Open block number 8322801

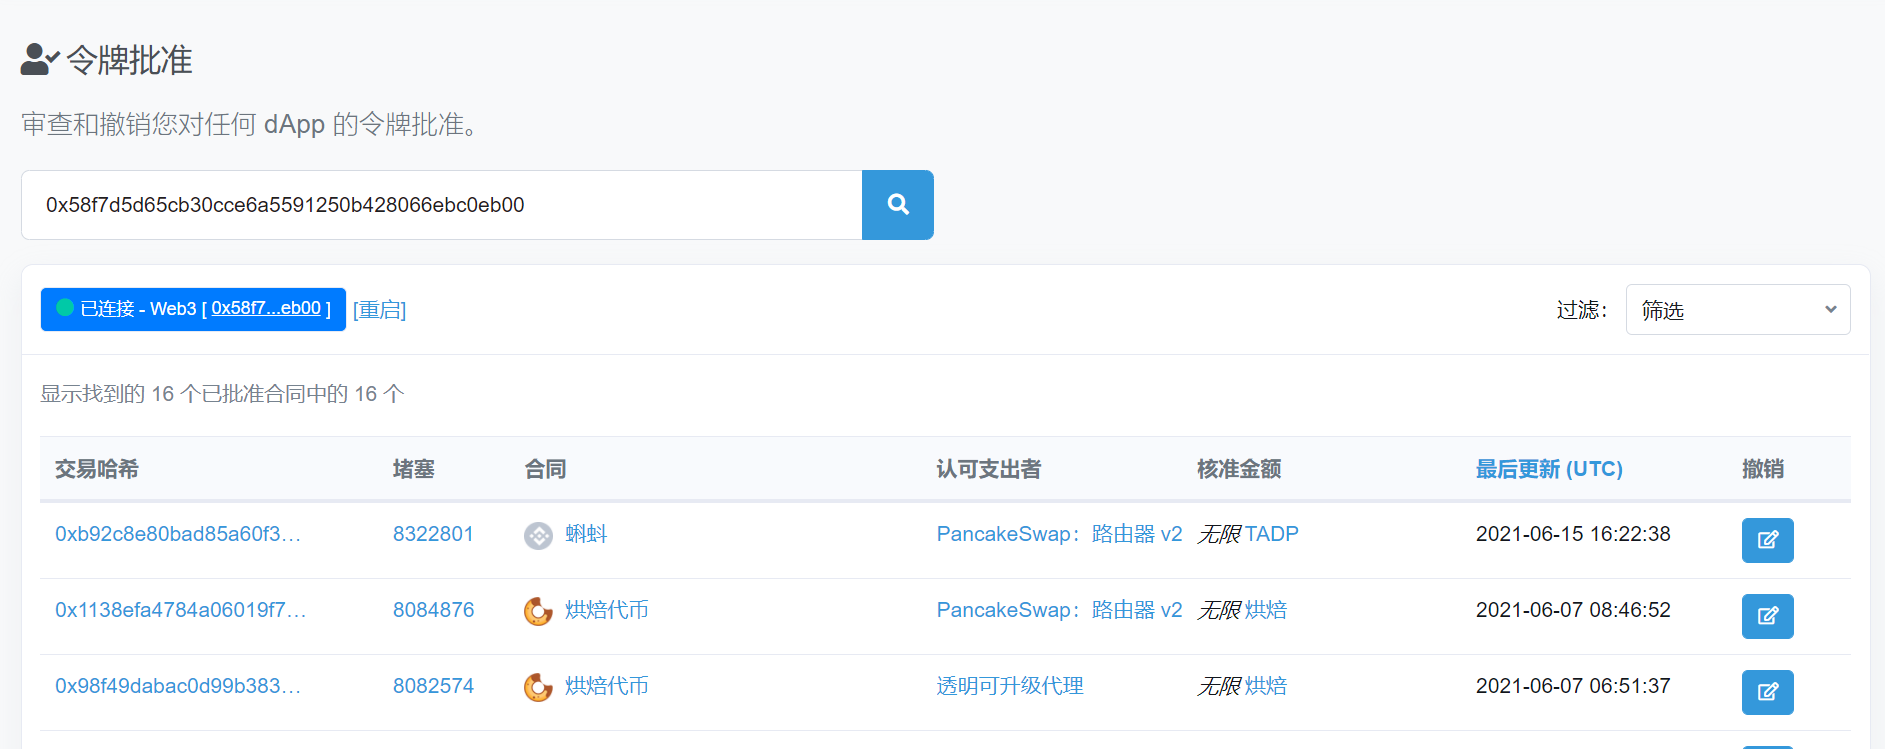(432, 534)
